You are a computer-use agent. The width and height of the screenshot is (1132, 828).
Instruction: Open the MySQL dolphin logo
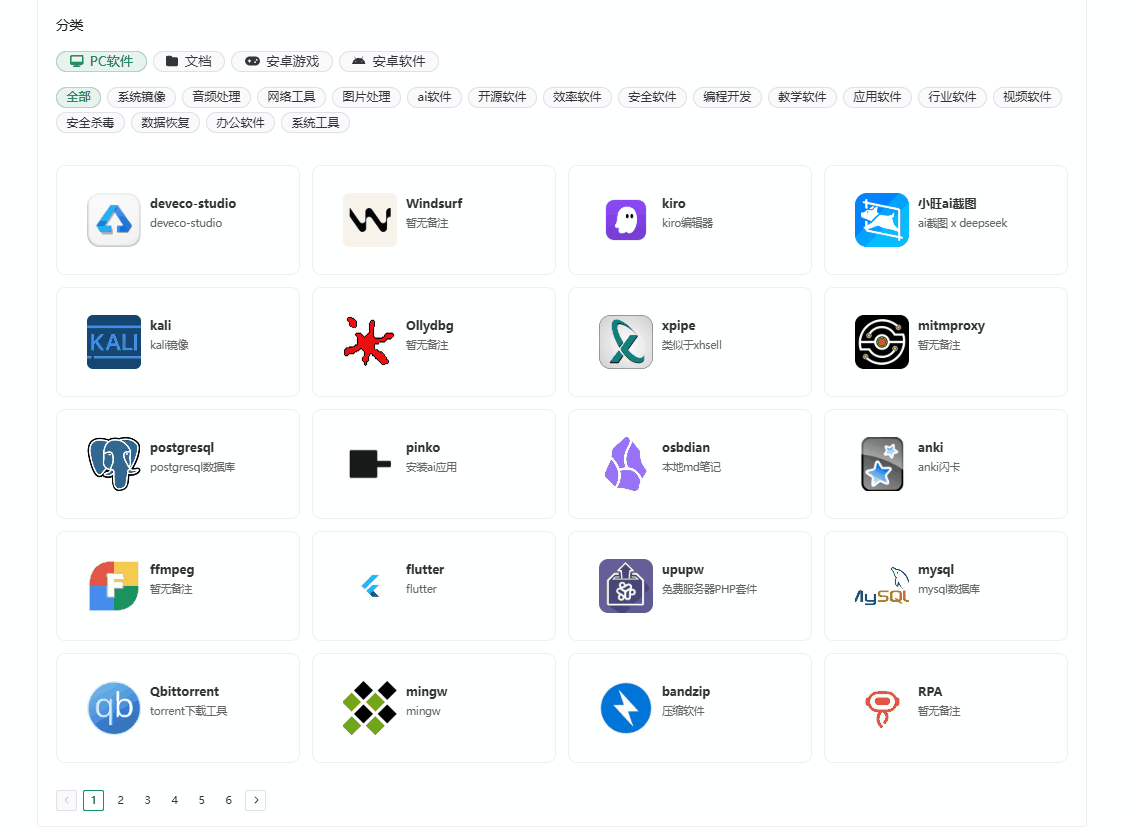(x=881, y=586)
